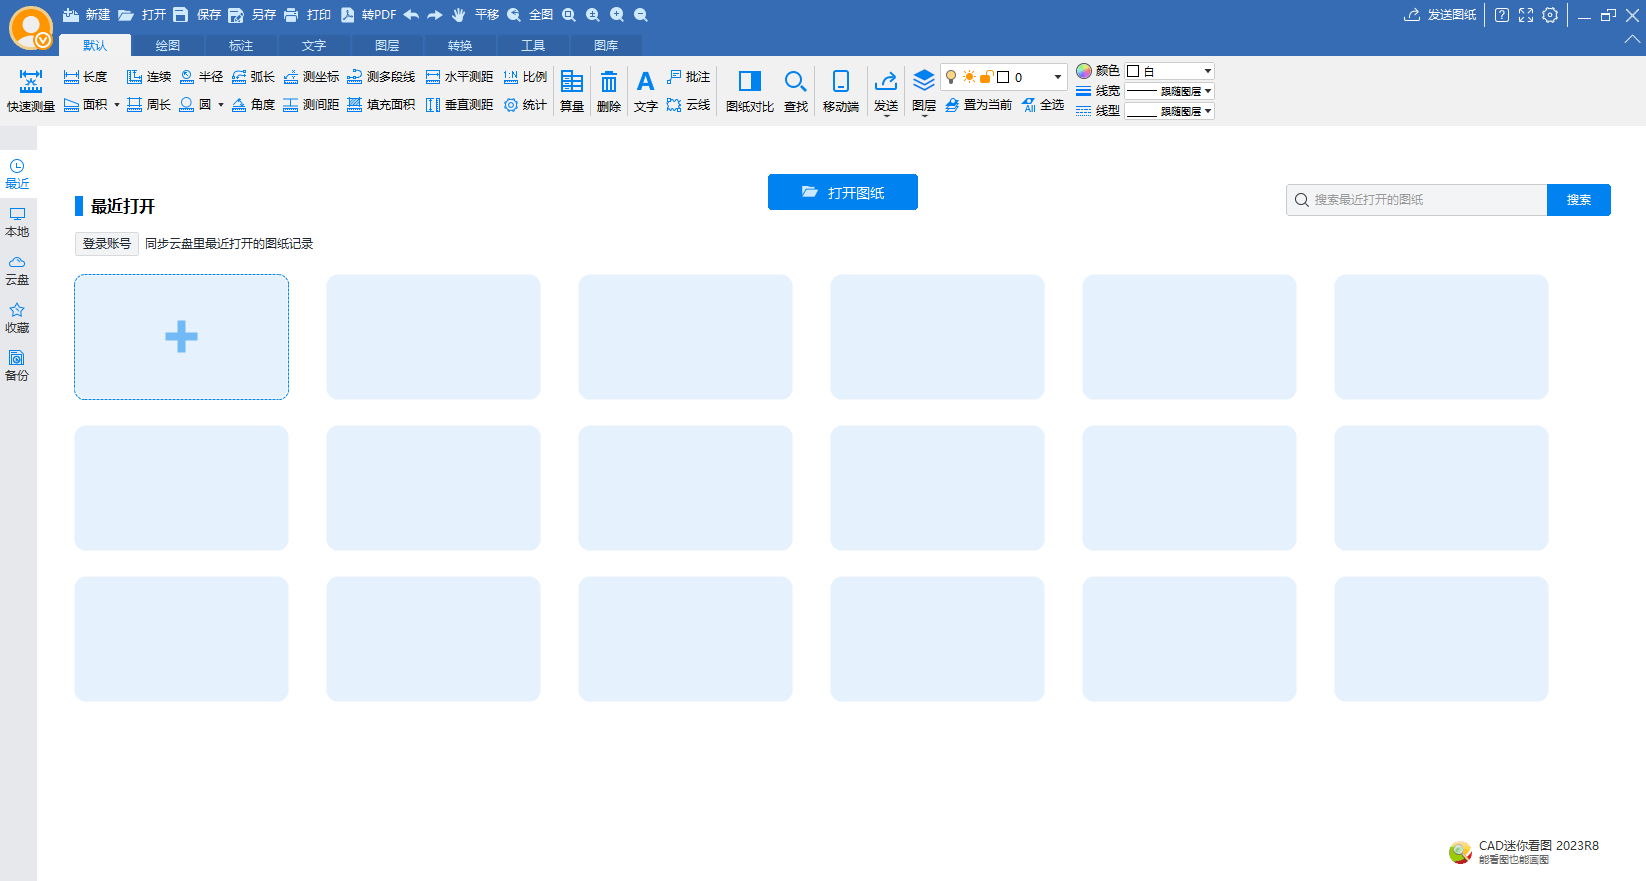Click the rainbow 颜色 color wheel

tap(1084, 71)
